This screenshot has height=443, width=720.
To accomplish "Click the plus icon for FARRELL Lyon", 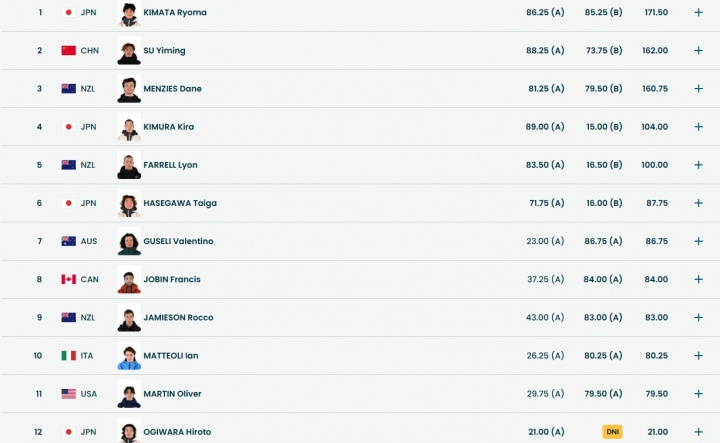I will (698, 165).
